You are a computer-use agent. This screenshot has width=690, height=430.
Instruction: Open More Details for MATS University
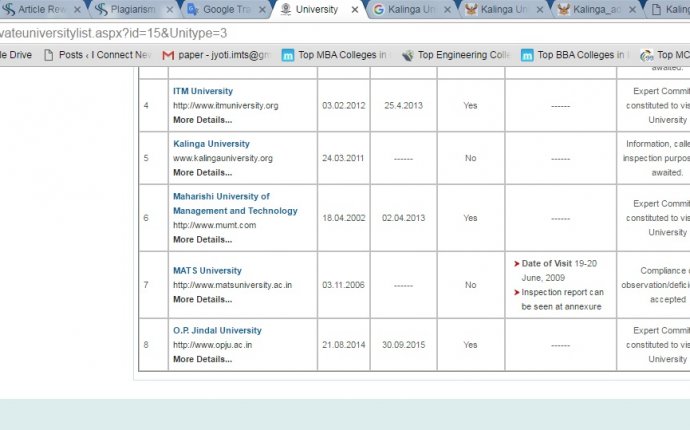tap(202, 299)
